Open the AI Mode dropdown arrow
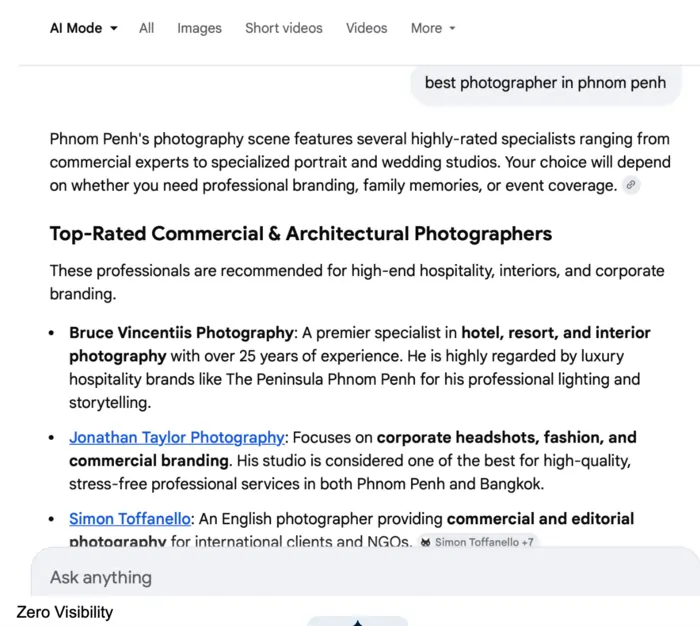700x626 pixels. coord(114,29)
